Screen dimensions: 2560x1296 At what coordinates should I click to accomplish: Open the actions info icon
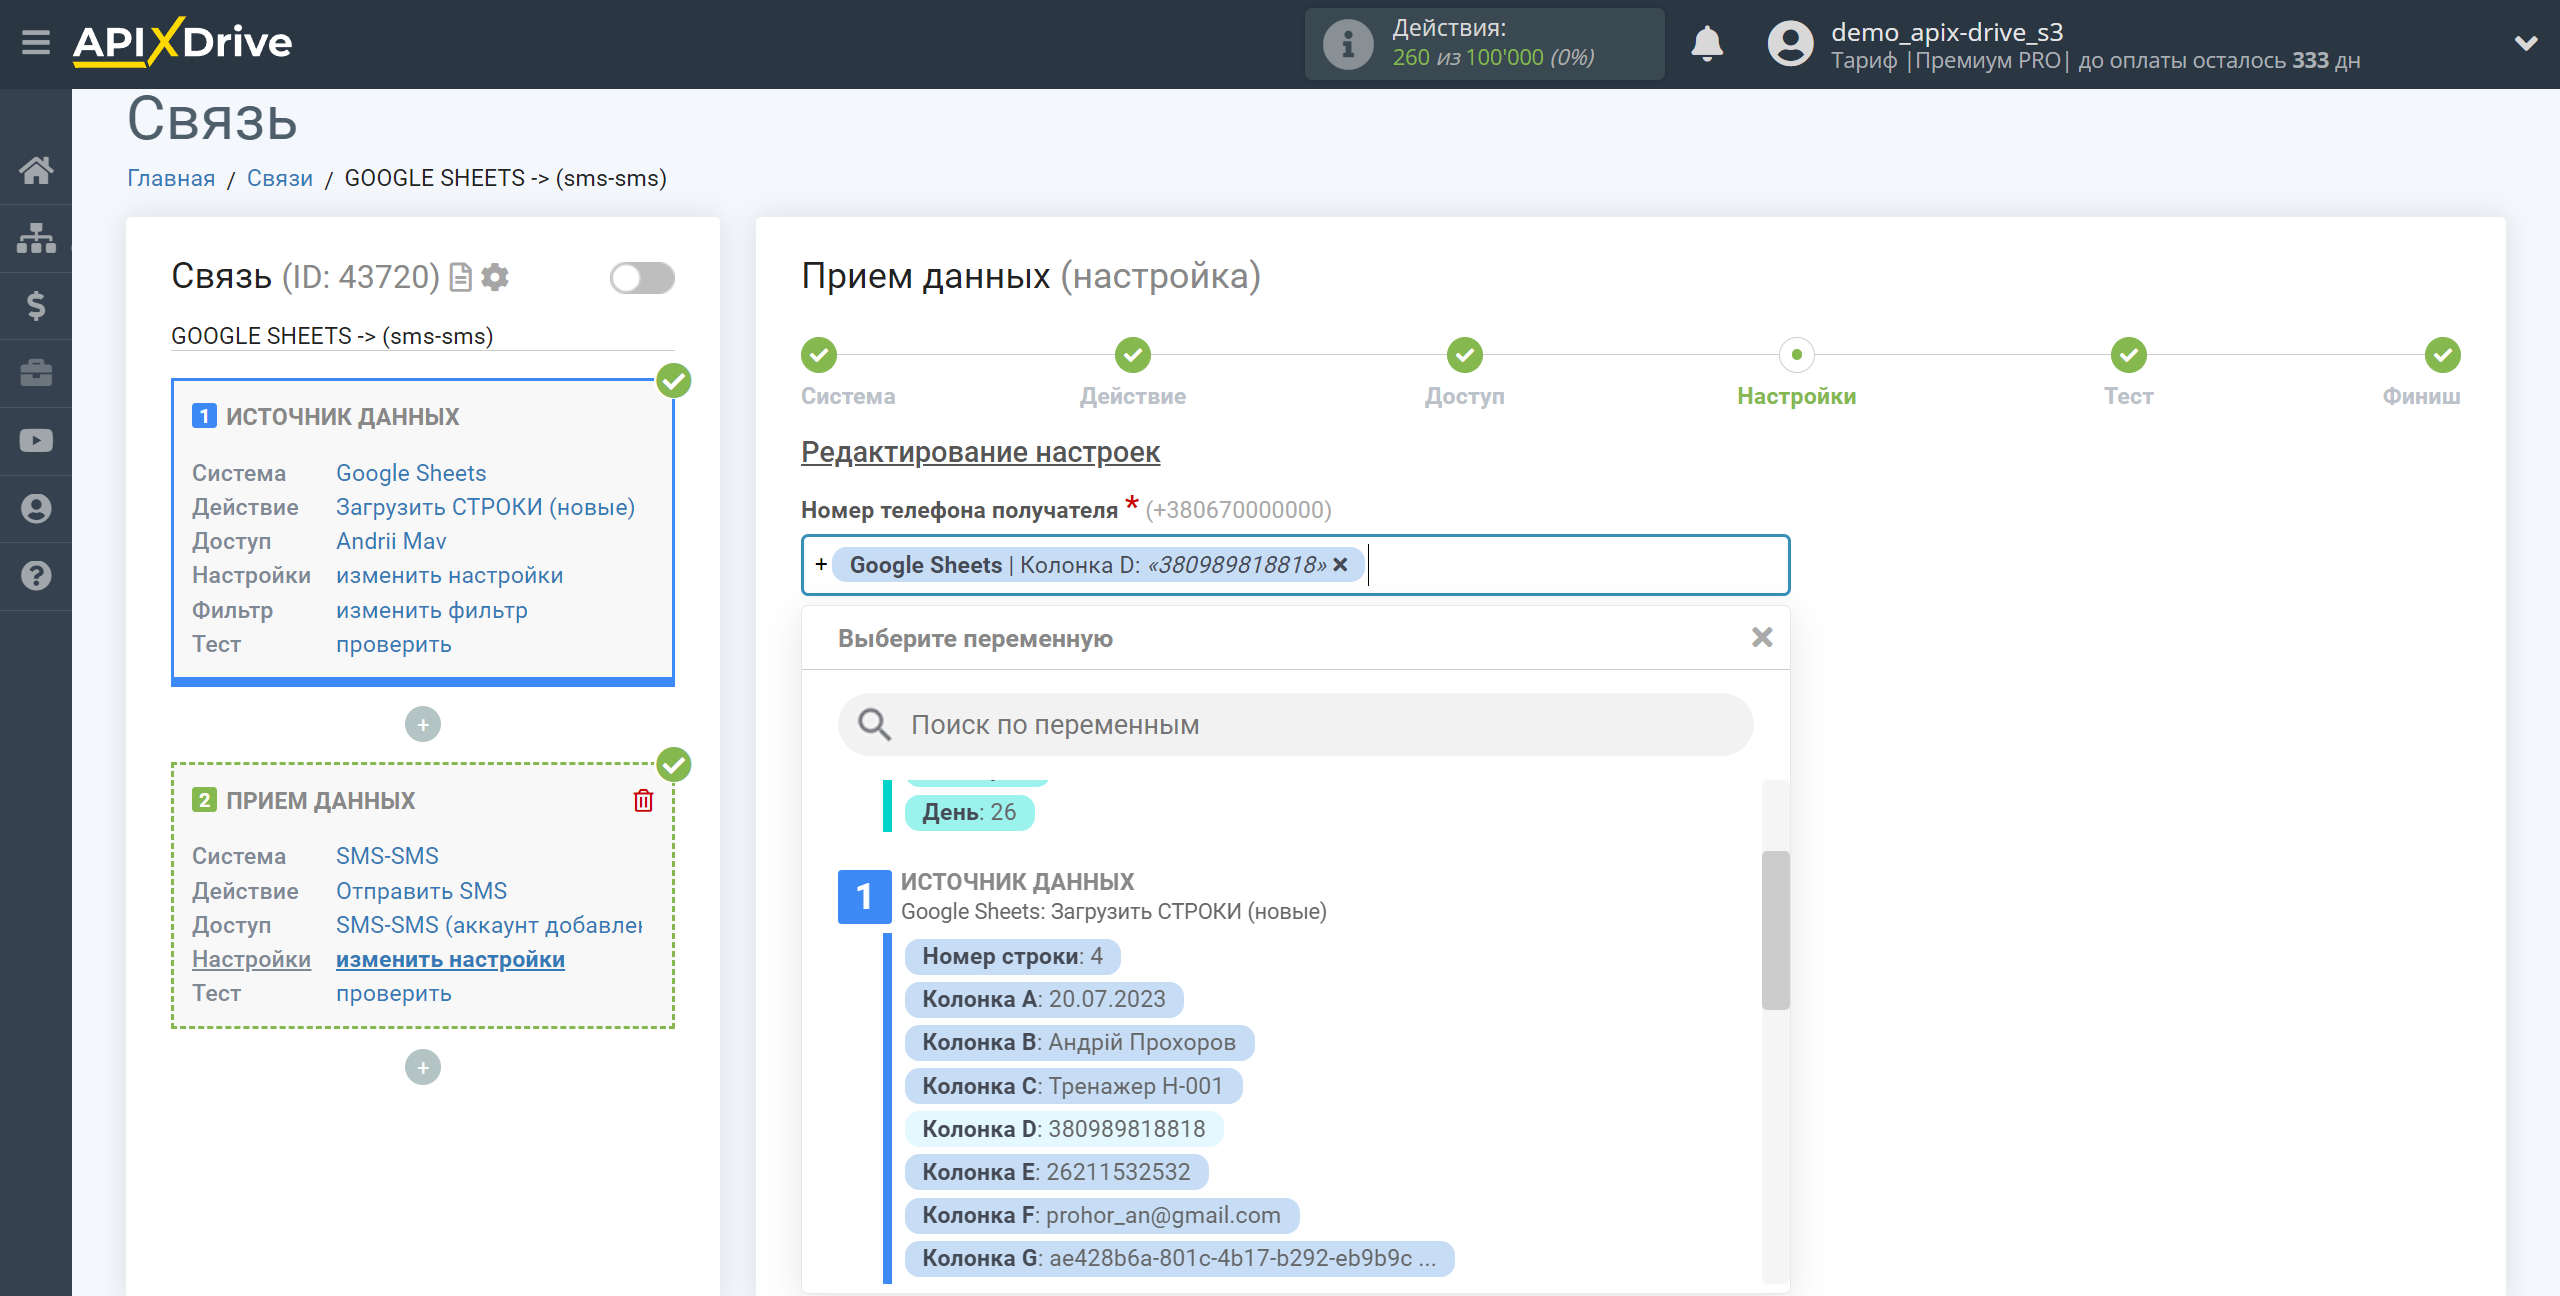click(x=1347, y=44)
